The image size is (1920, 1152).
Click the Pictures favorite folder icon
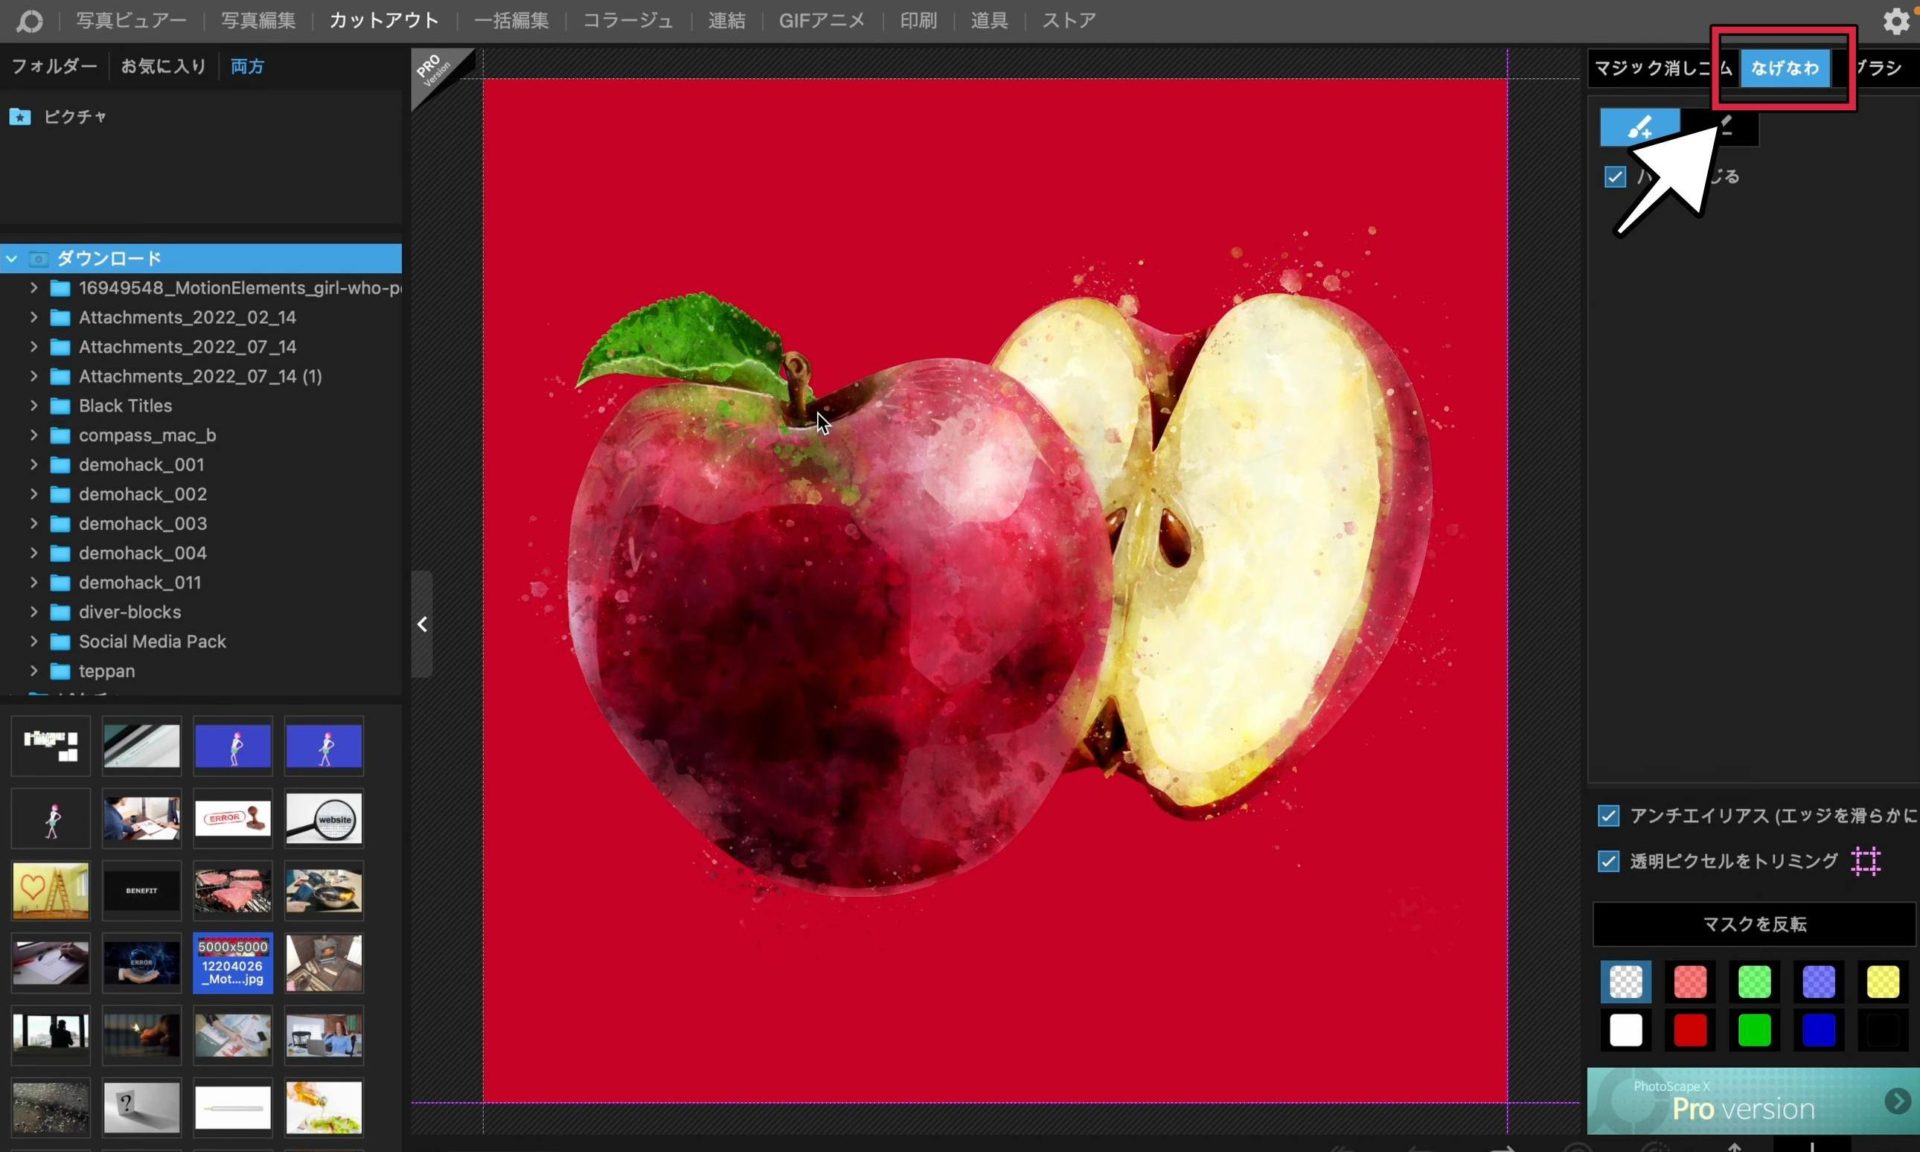20,117
